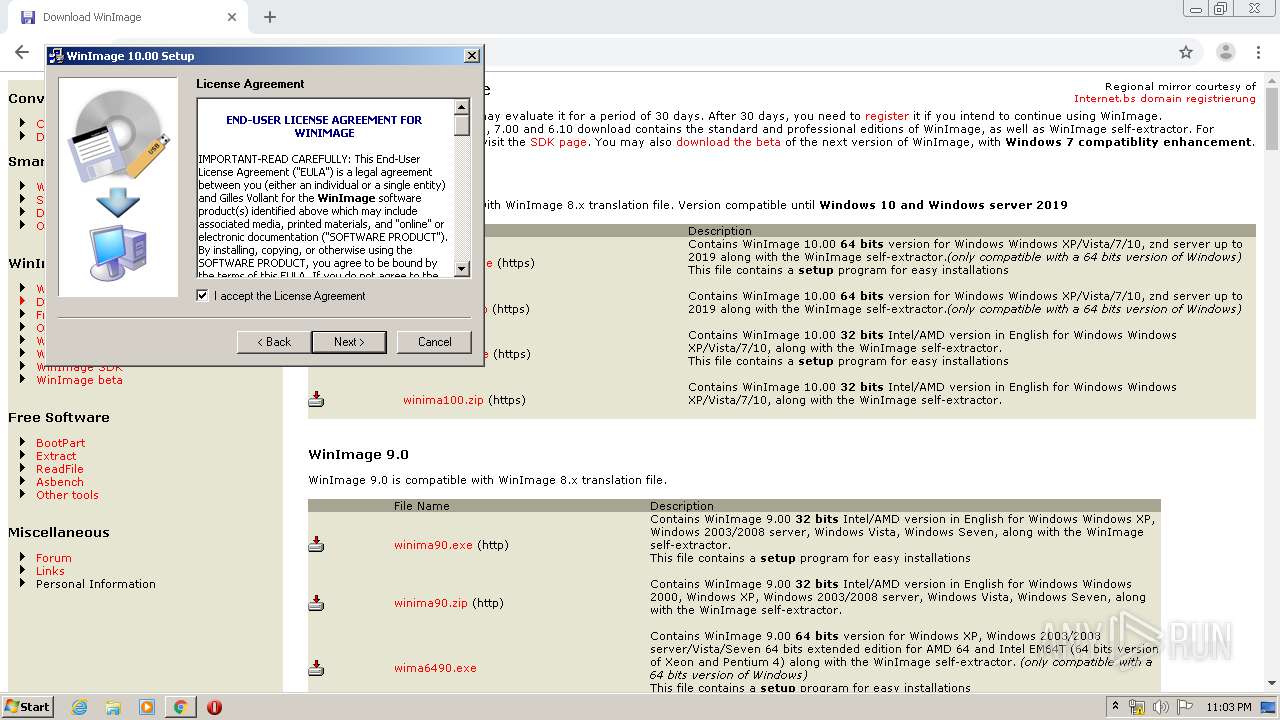This screenshot has width=1280, height=720.
Task: Click the taskbar clock 11:03 PM
Action: click(x=1229, y=707)
